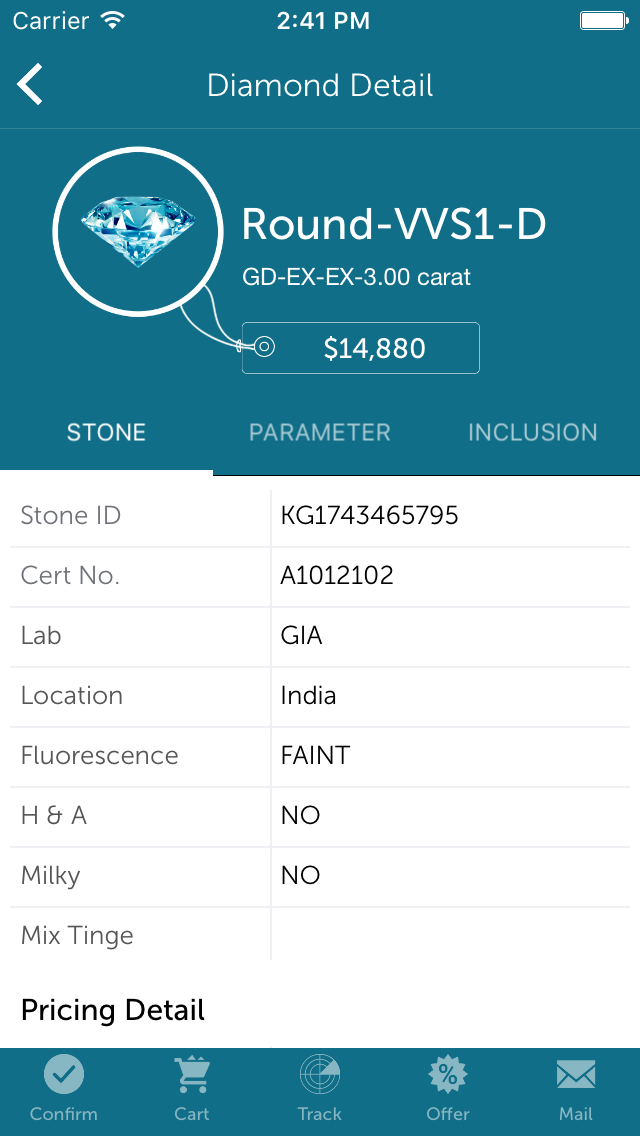
Task: Tap the price tag ring icon
Action: click(x=263, y=347)
